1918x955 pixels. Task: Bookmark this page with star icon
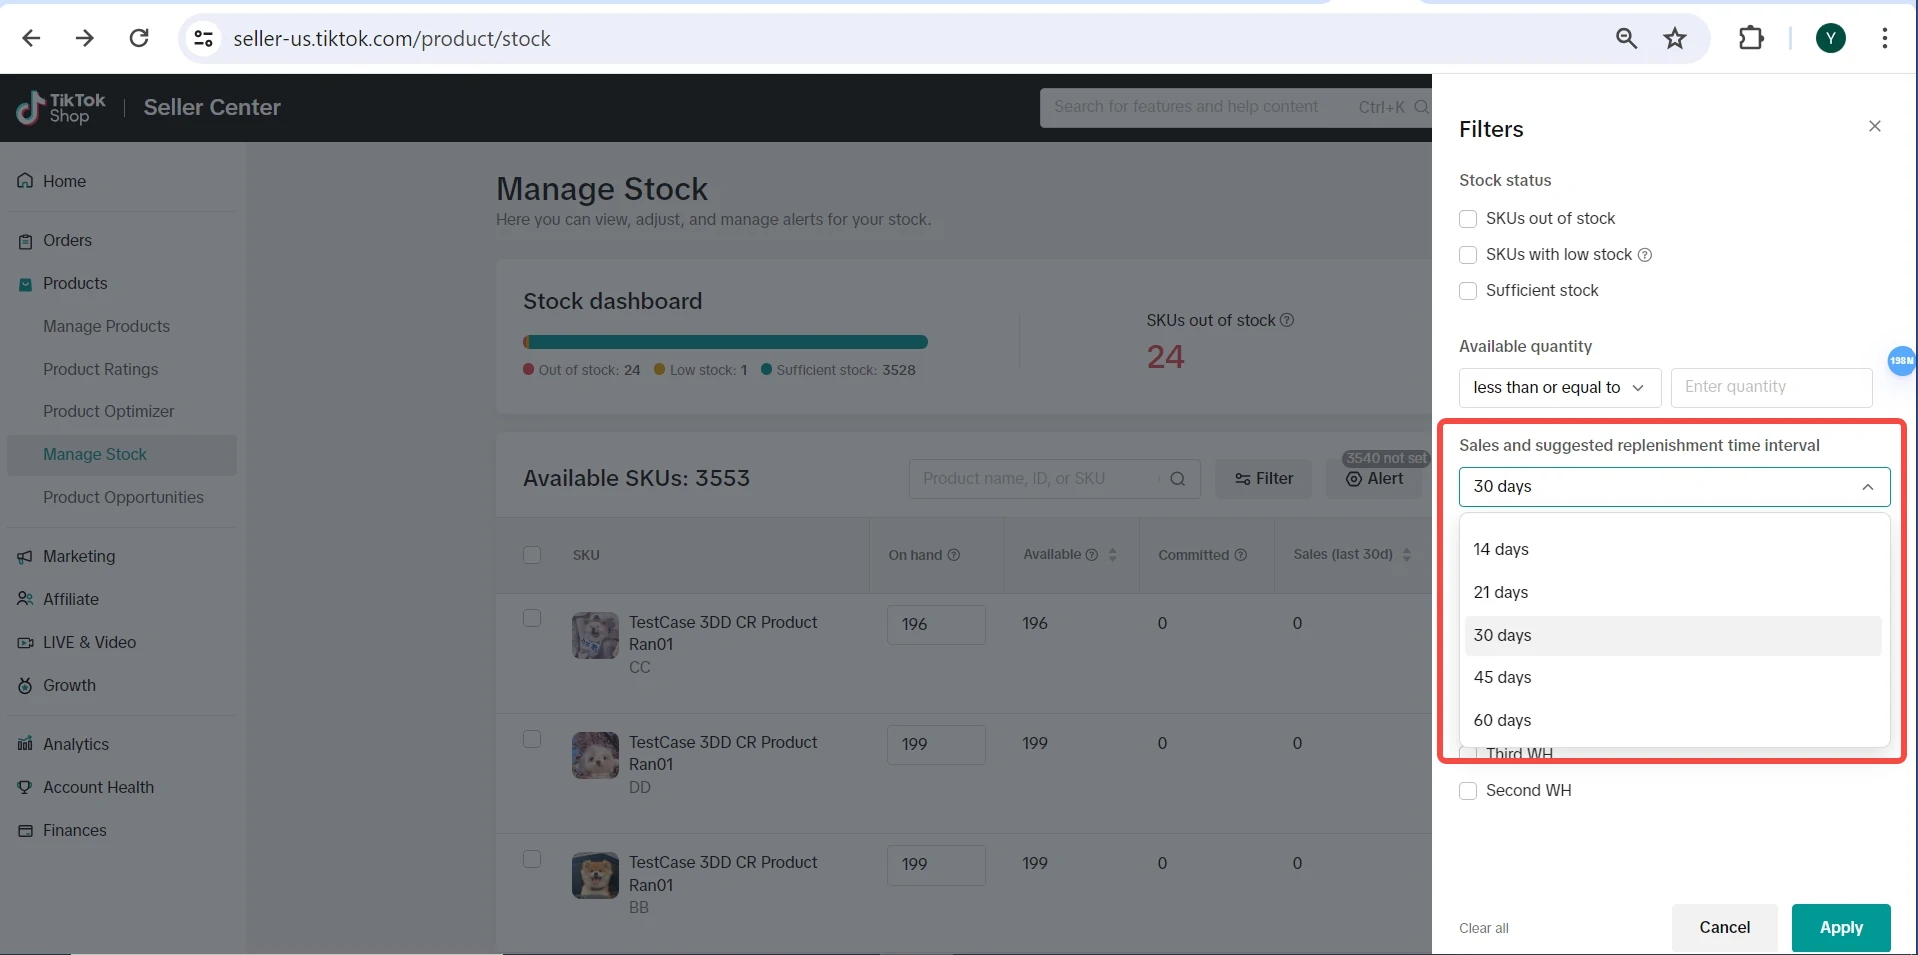click(1675, 38)
